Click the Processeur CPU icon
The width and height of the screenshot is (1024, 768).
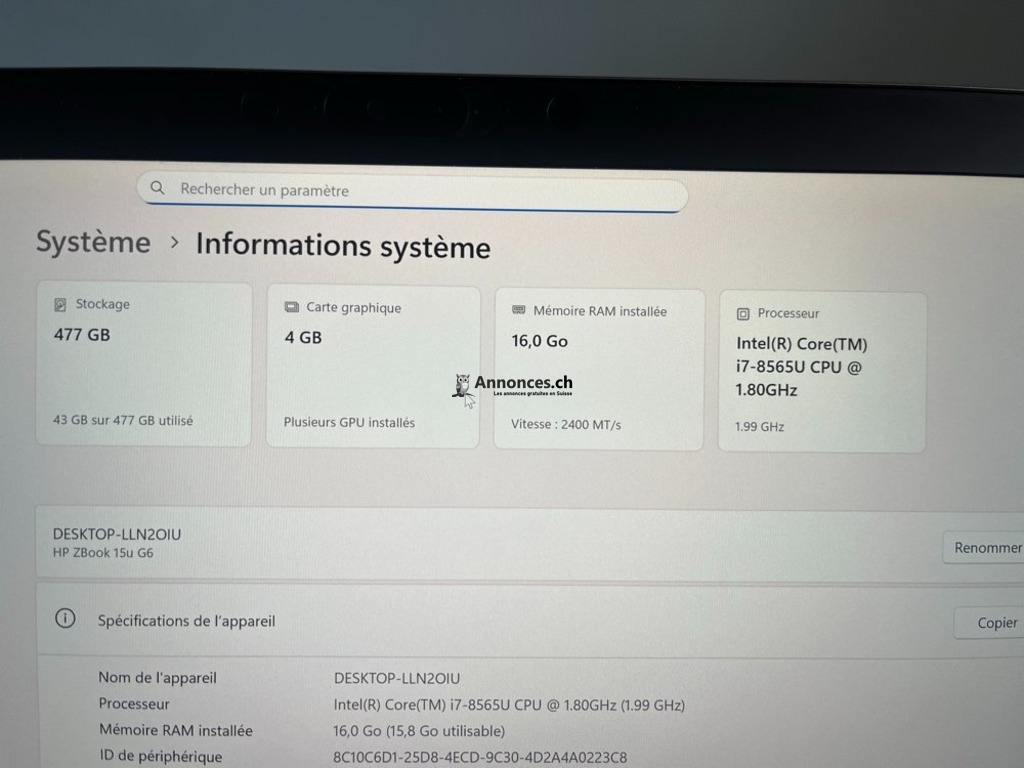[743, 313]
